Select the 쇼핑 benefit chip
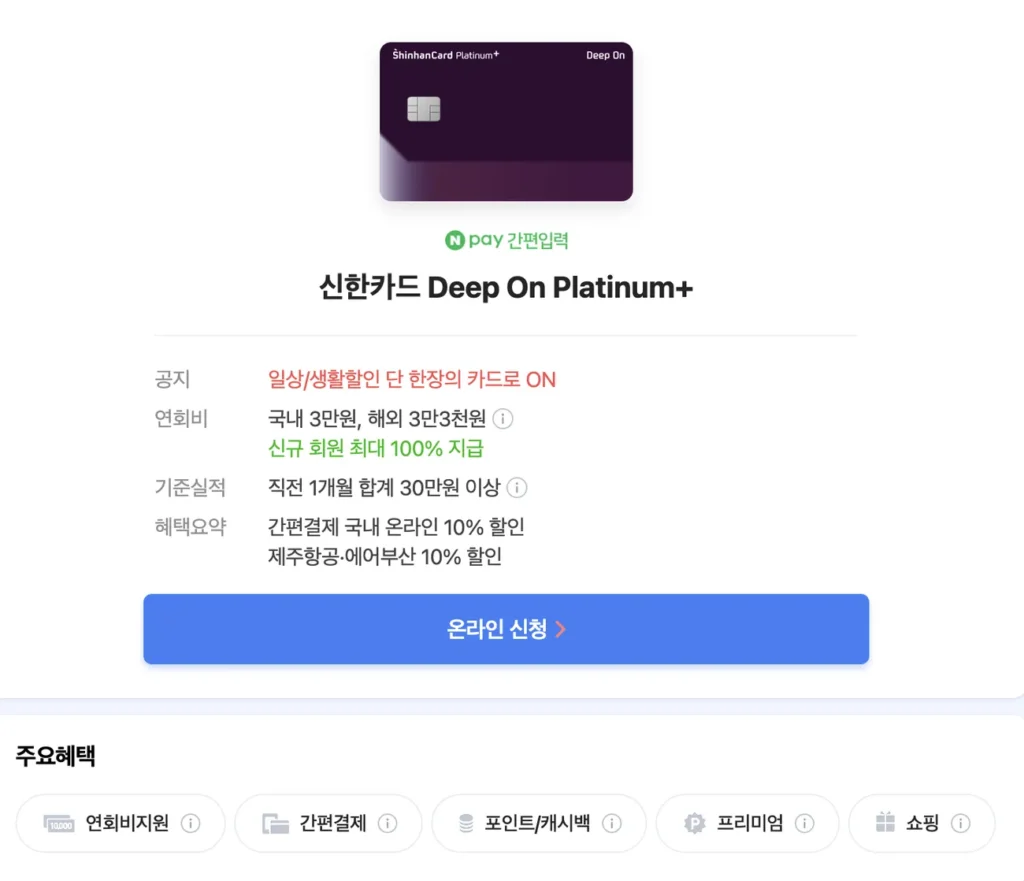 click(x=921, y=824)
